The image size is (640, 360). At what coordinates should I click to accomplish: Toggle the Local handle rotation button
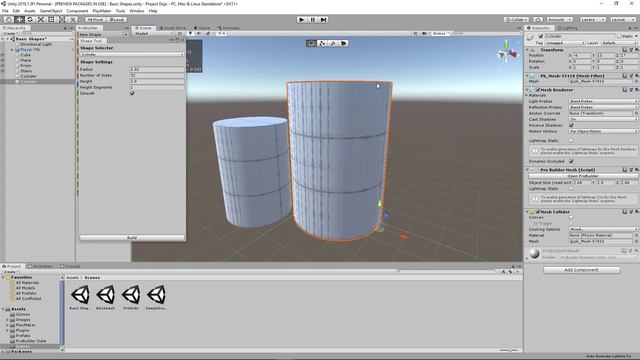[x=117, y=19]
